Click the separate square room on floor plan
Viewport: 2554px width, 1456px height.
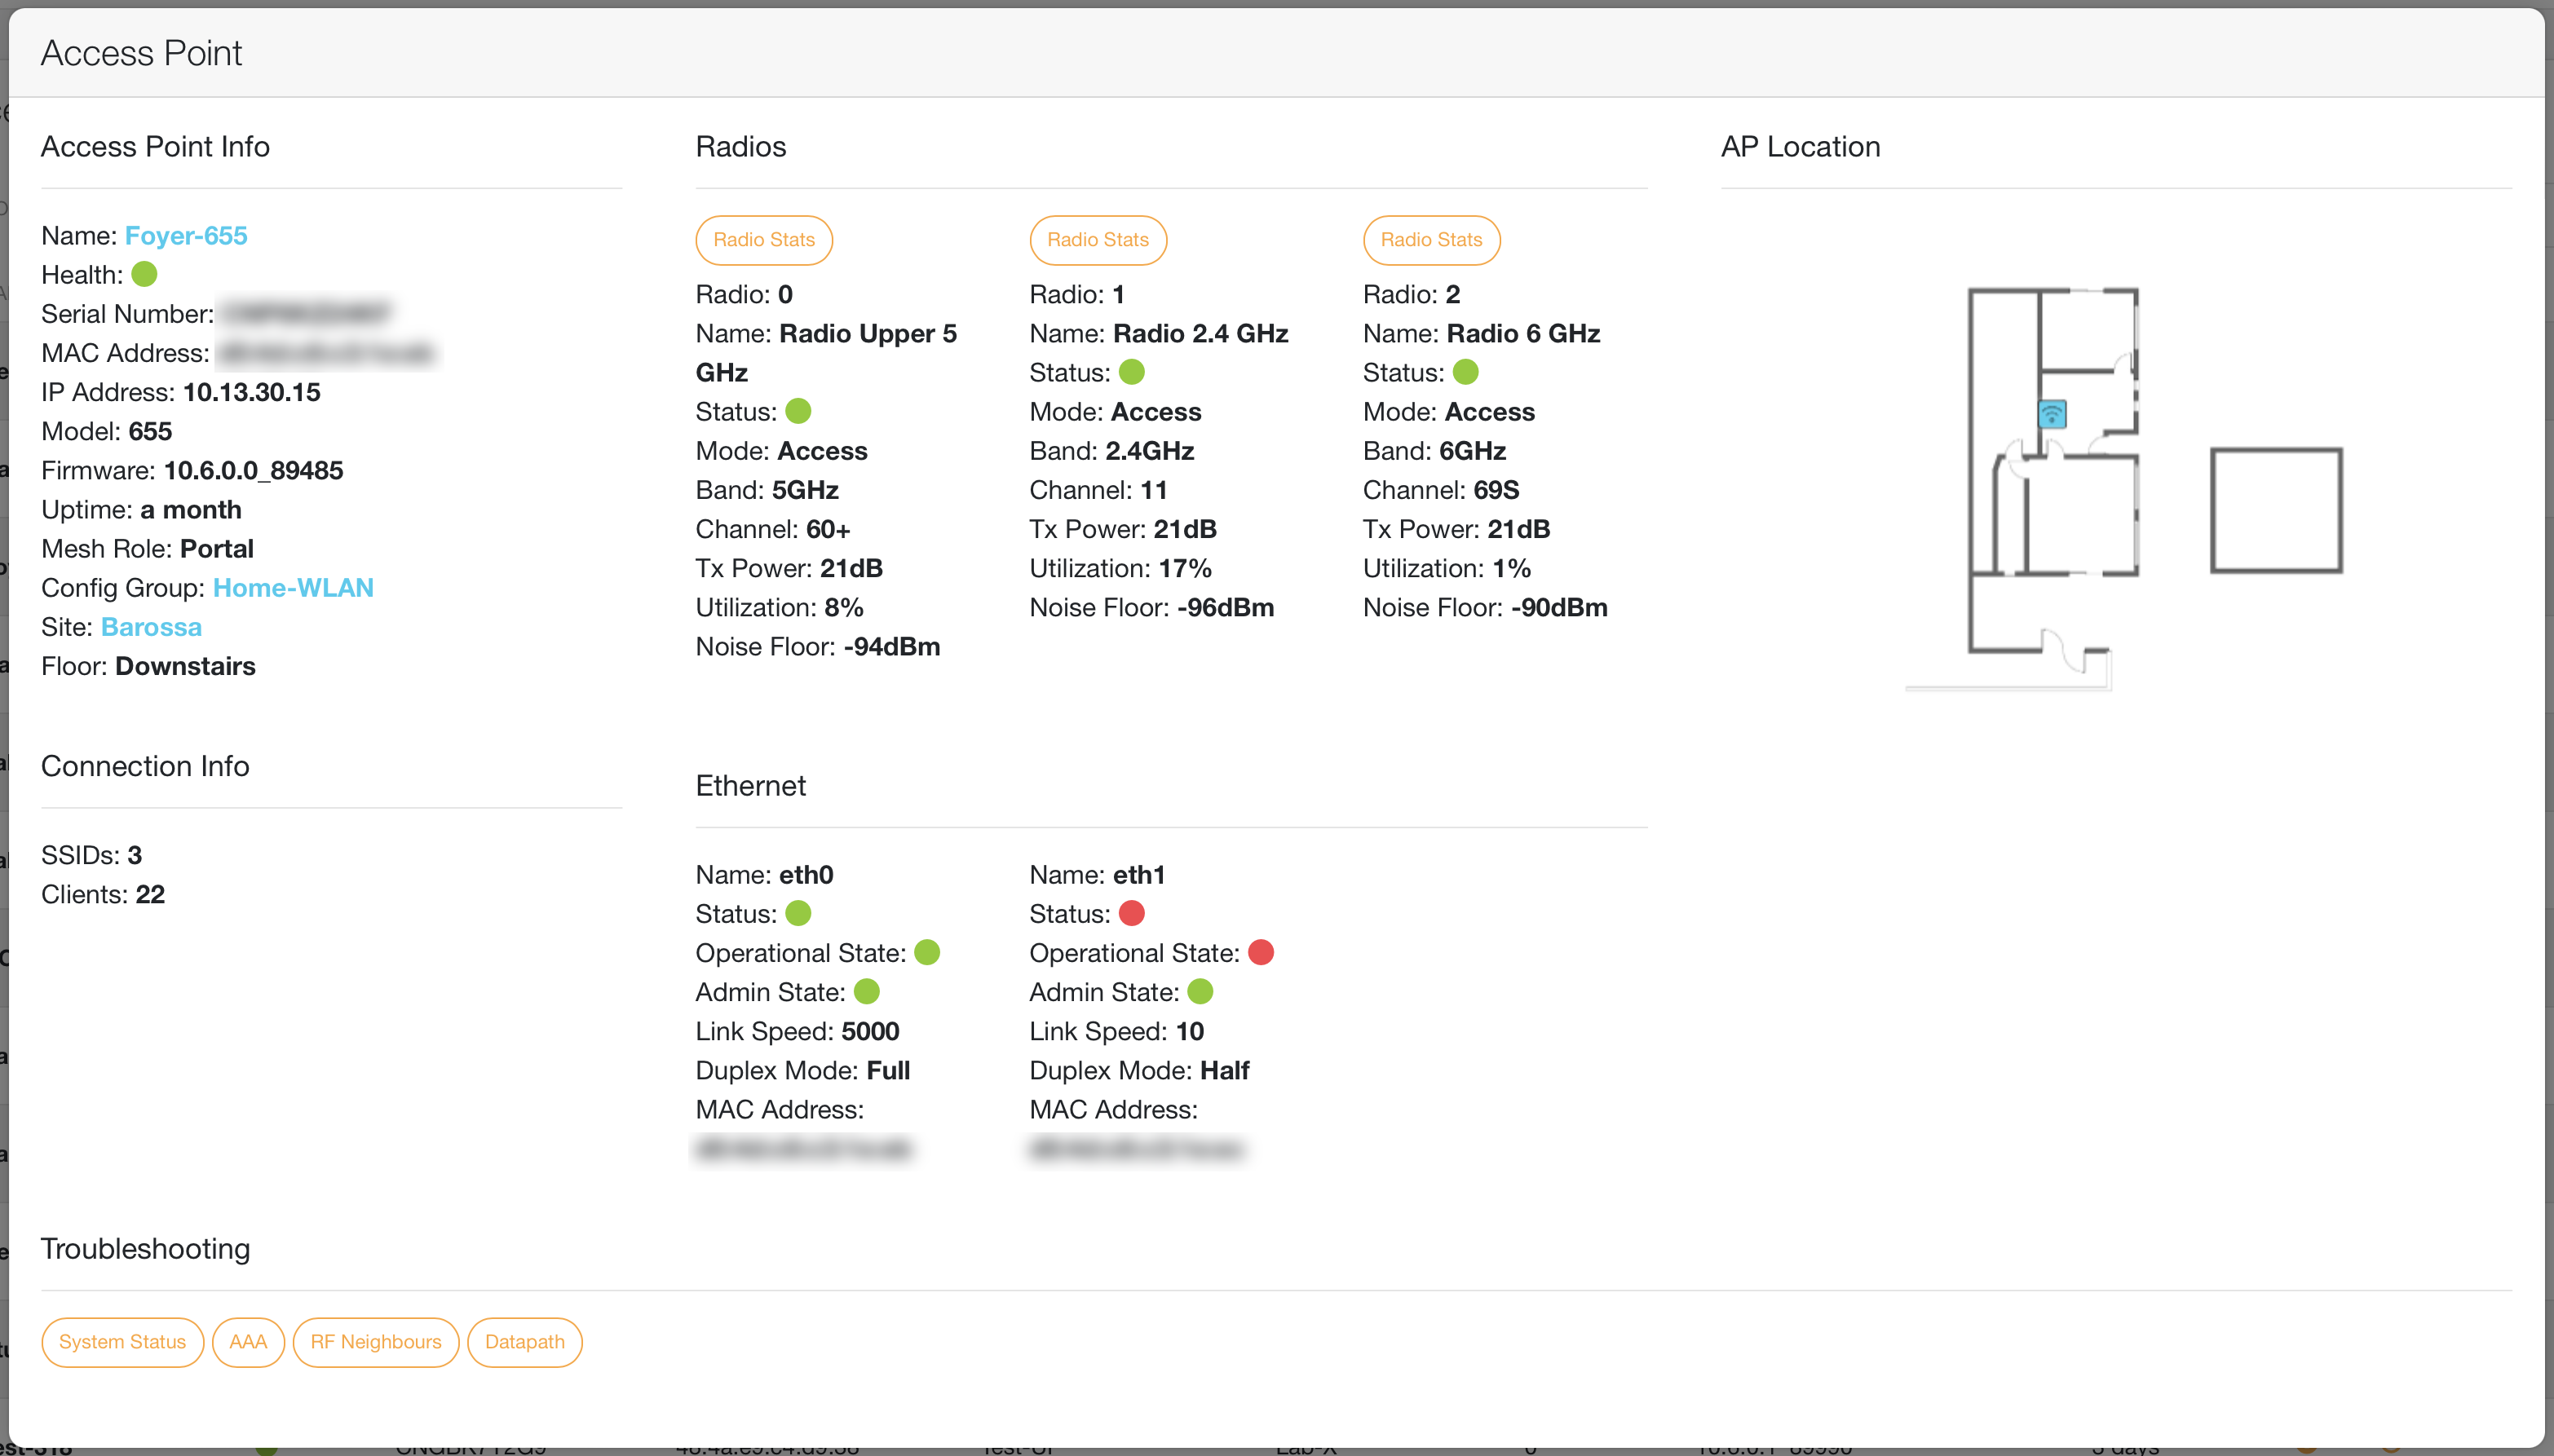[2276, 510]
